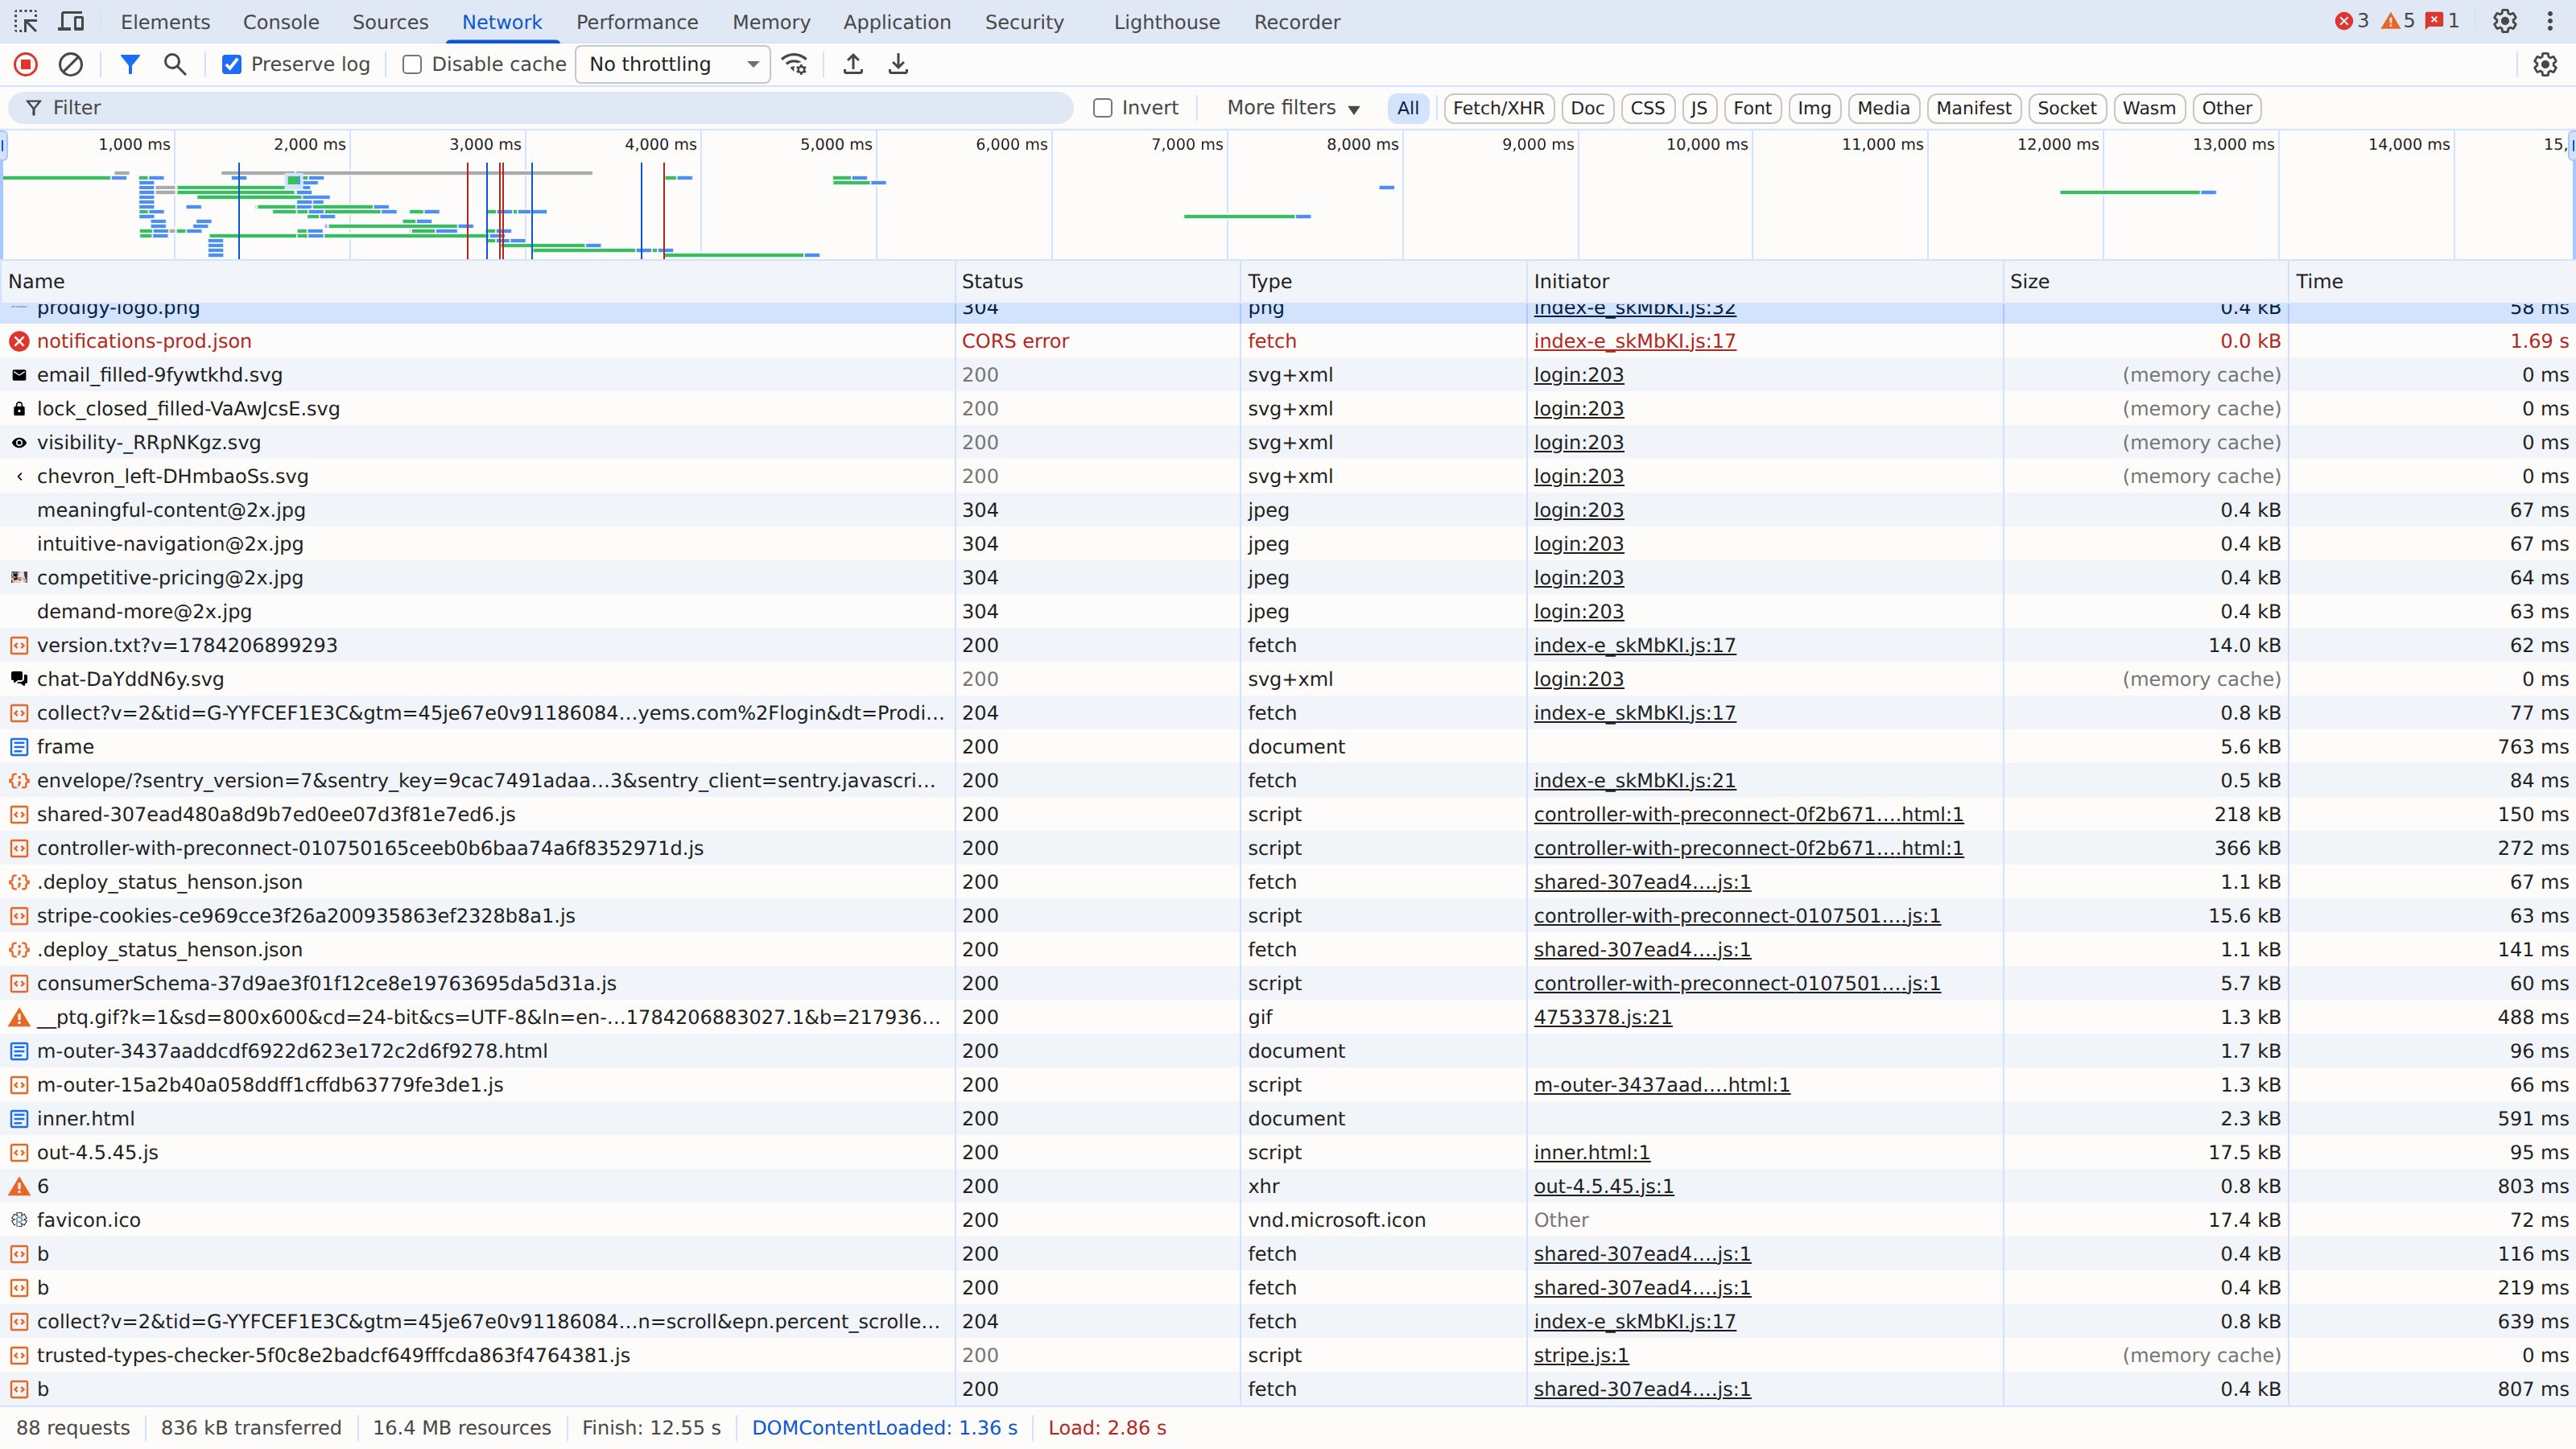Click the red error count badge
The width and height of the screenshot is (2576, 1449).
click(x=2352, y=21)
